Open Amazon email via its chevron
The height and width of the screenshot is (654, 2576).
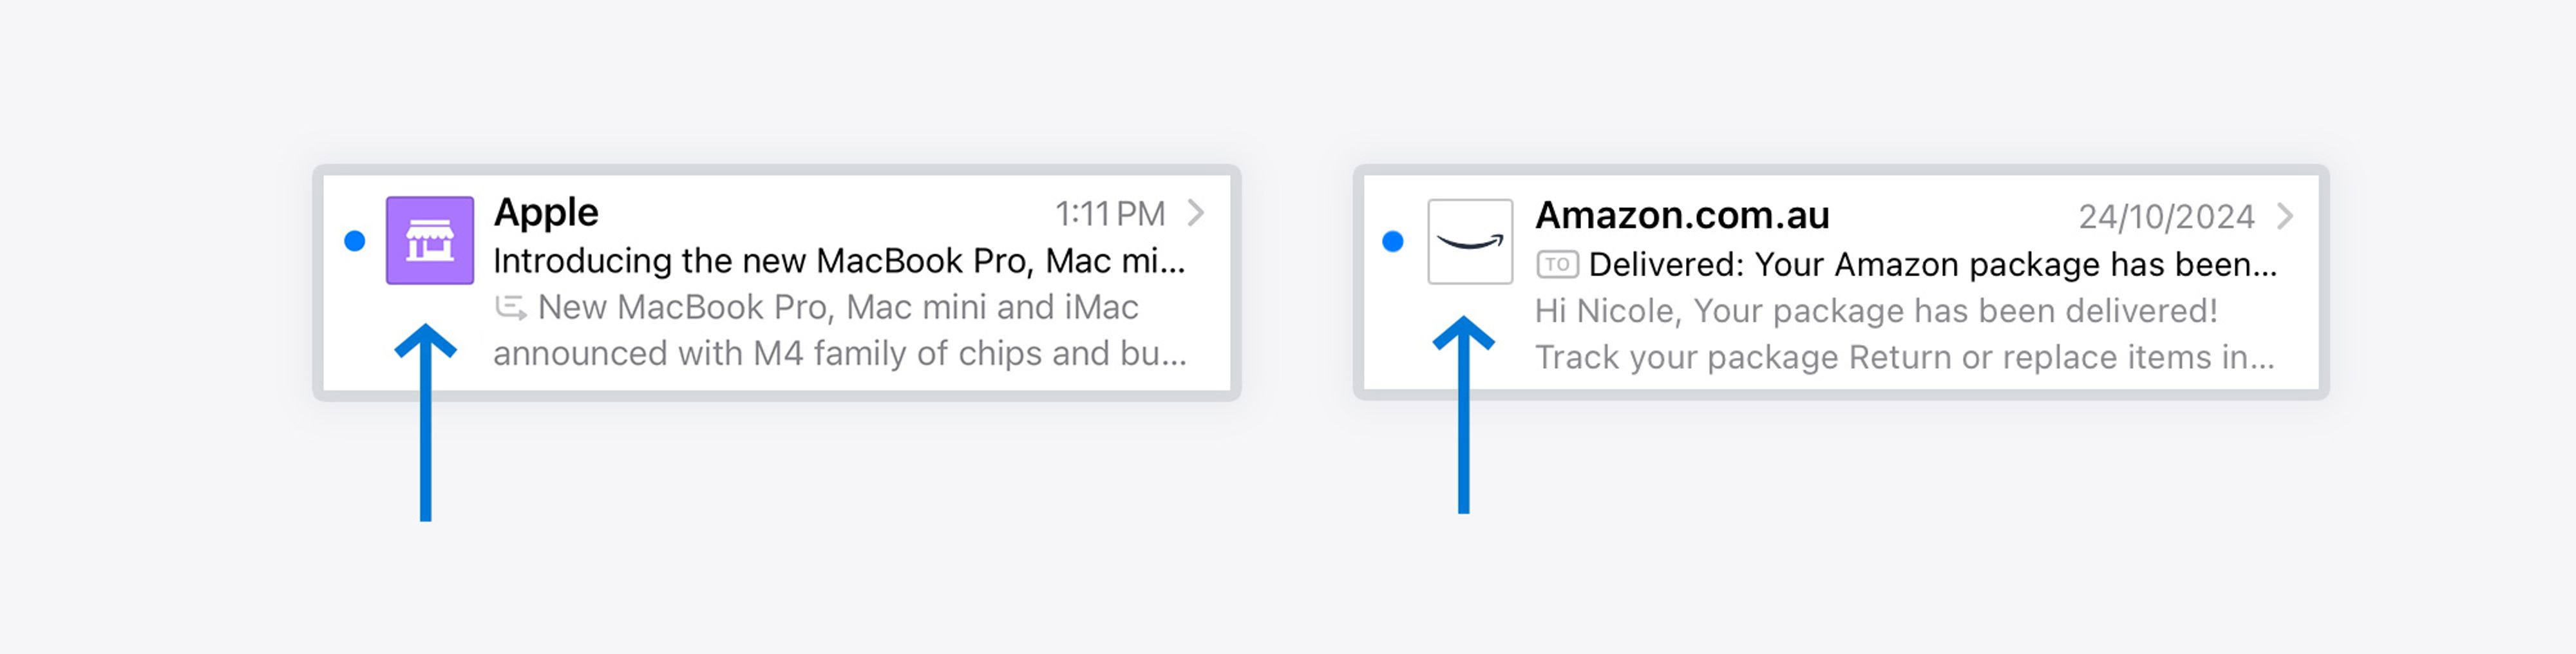click(x=2285, y=216)
